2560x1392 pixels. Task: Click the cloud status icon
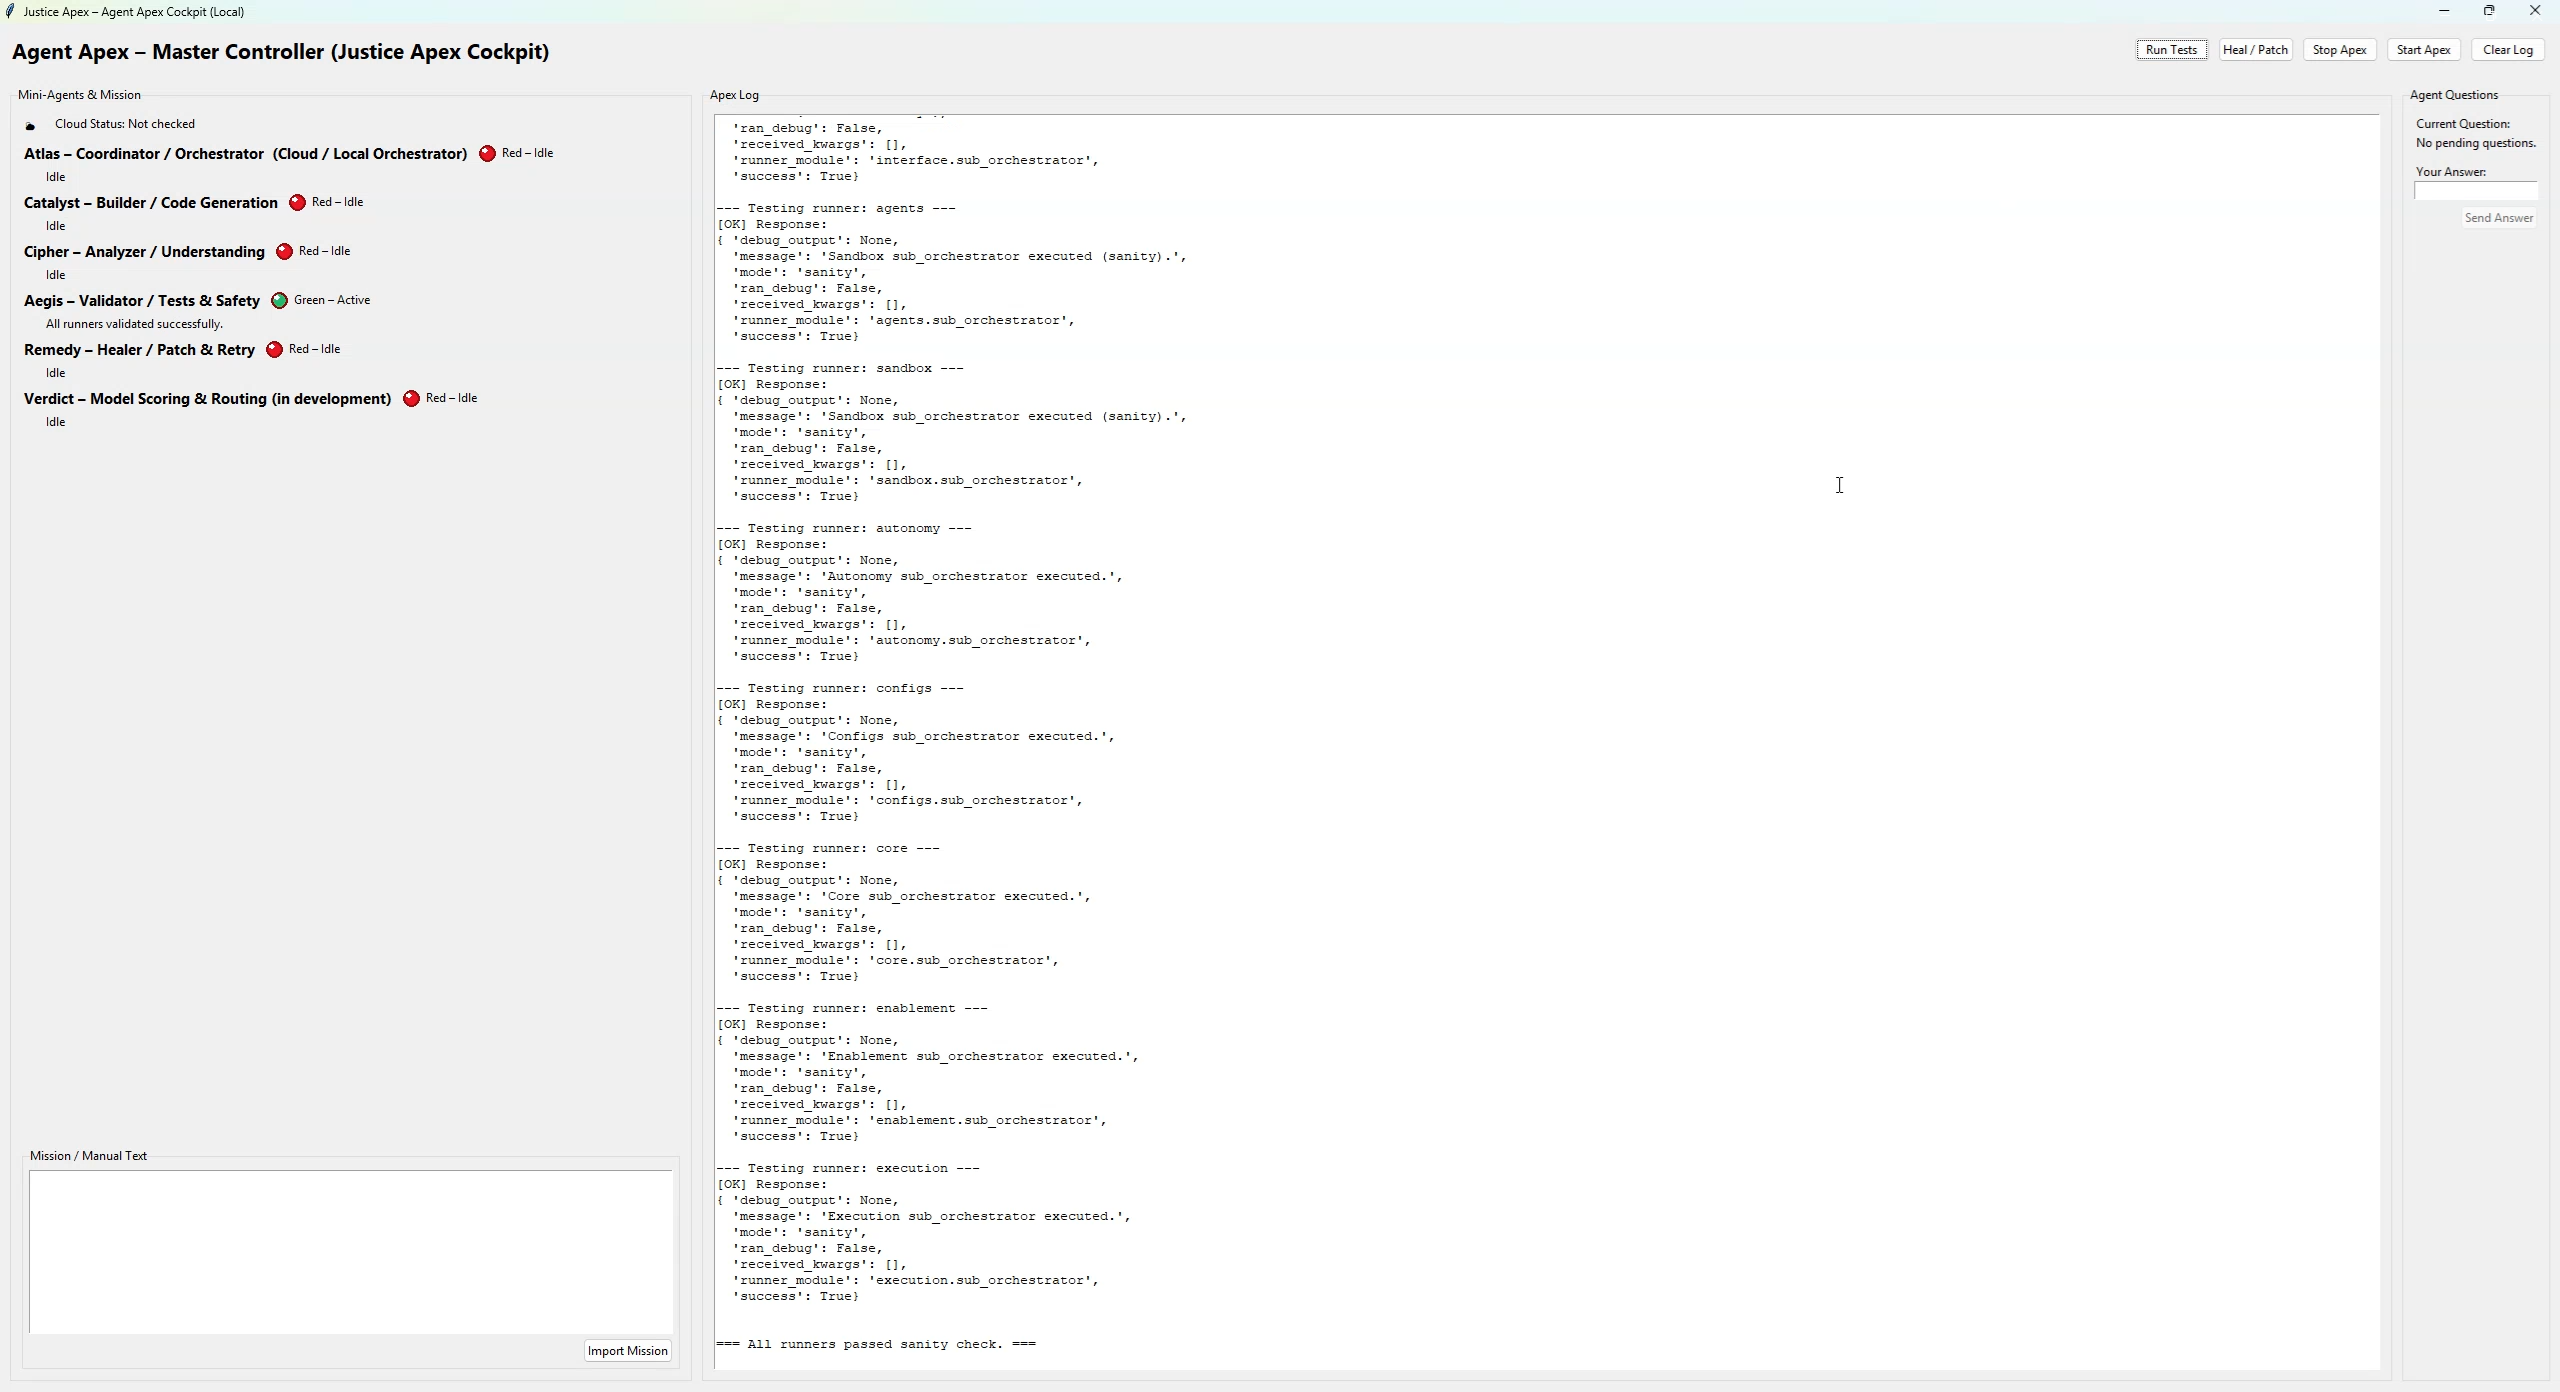coord(30,125)
